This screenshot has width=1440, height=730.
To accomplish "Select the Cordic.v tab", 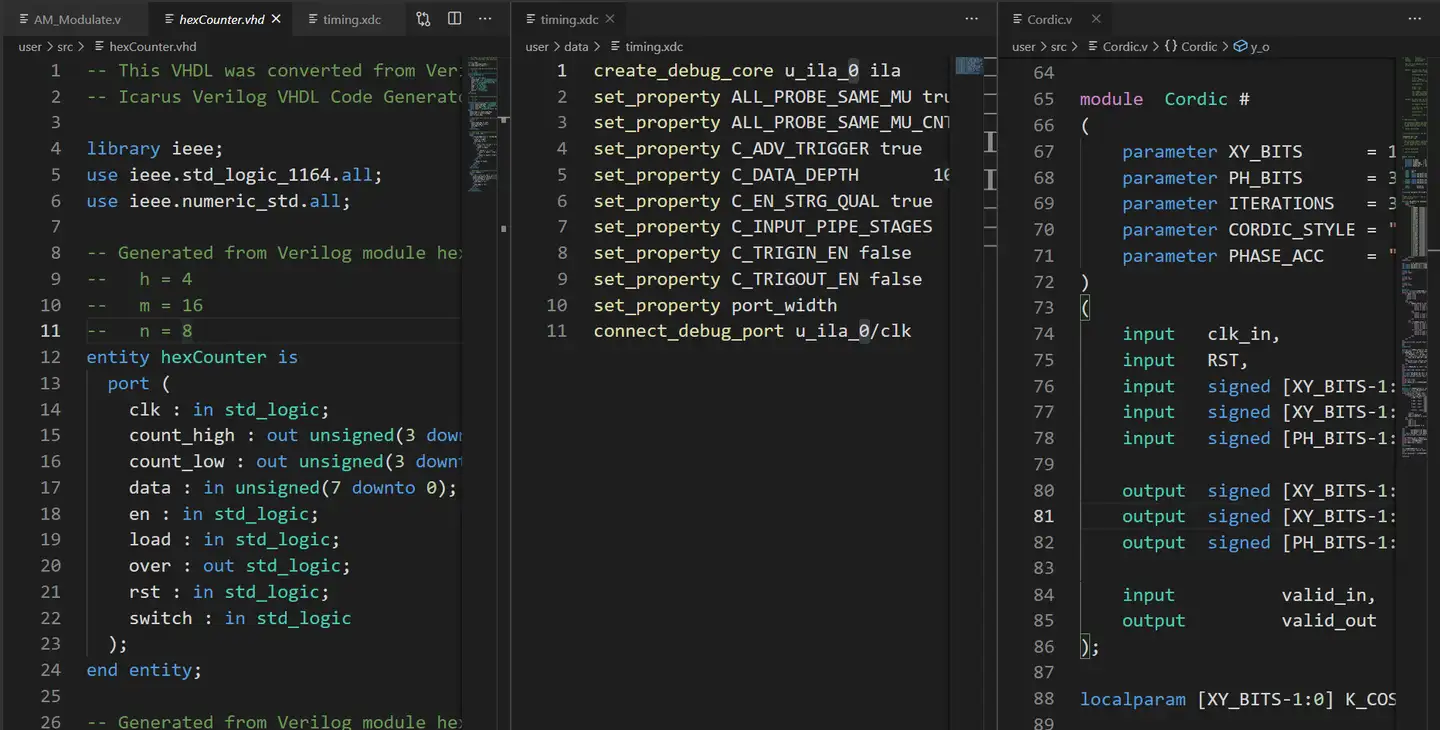I will 1049,19.
